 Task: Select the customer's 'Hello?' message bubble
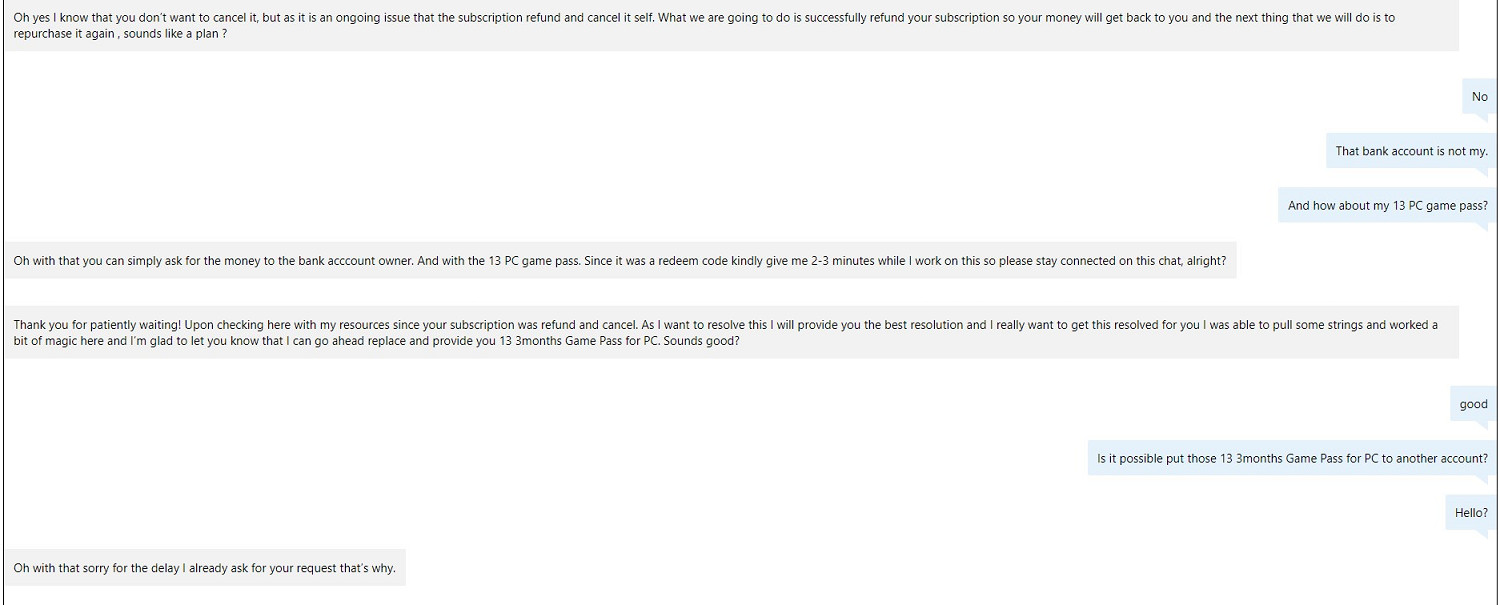pos(1471,512)
